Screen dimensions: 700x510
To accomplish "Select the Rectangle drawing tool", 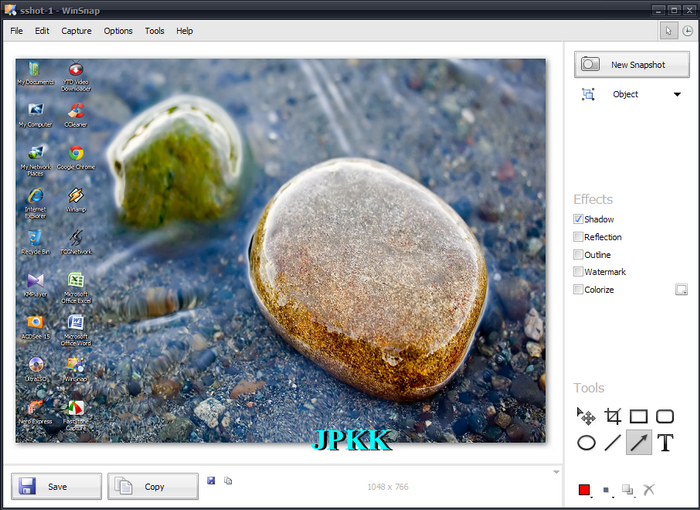I will (638, 416).
